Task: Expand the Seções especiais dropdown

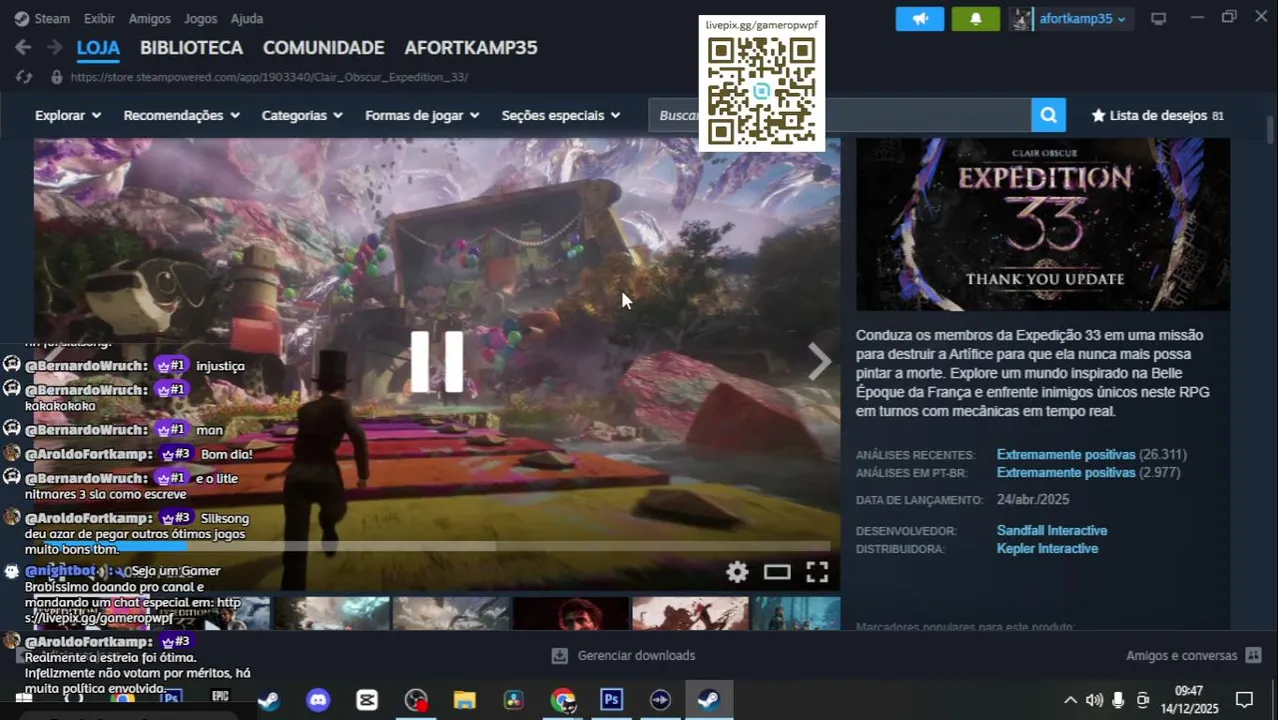Action: click(561, 115)
